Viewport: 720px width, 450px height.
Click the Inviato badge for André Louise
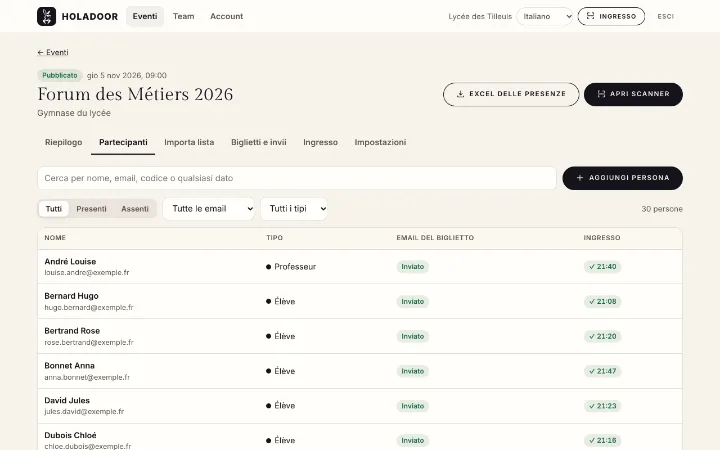point(413,267)
